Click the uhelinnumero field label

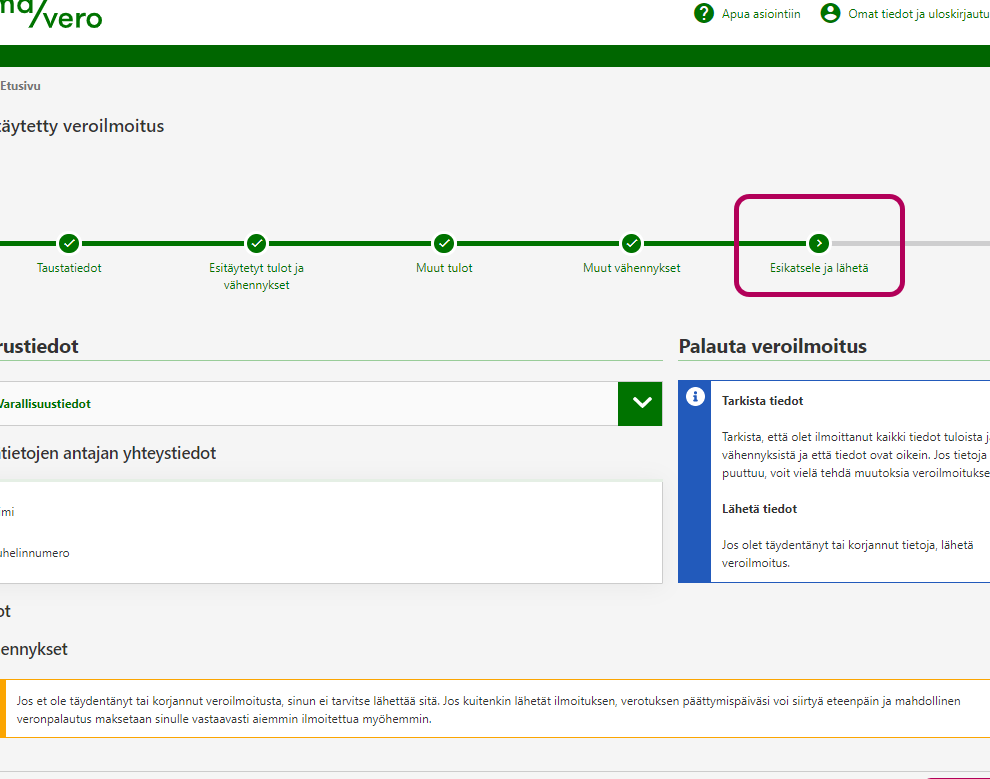[x=35, y=553]
